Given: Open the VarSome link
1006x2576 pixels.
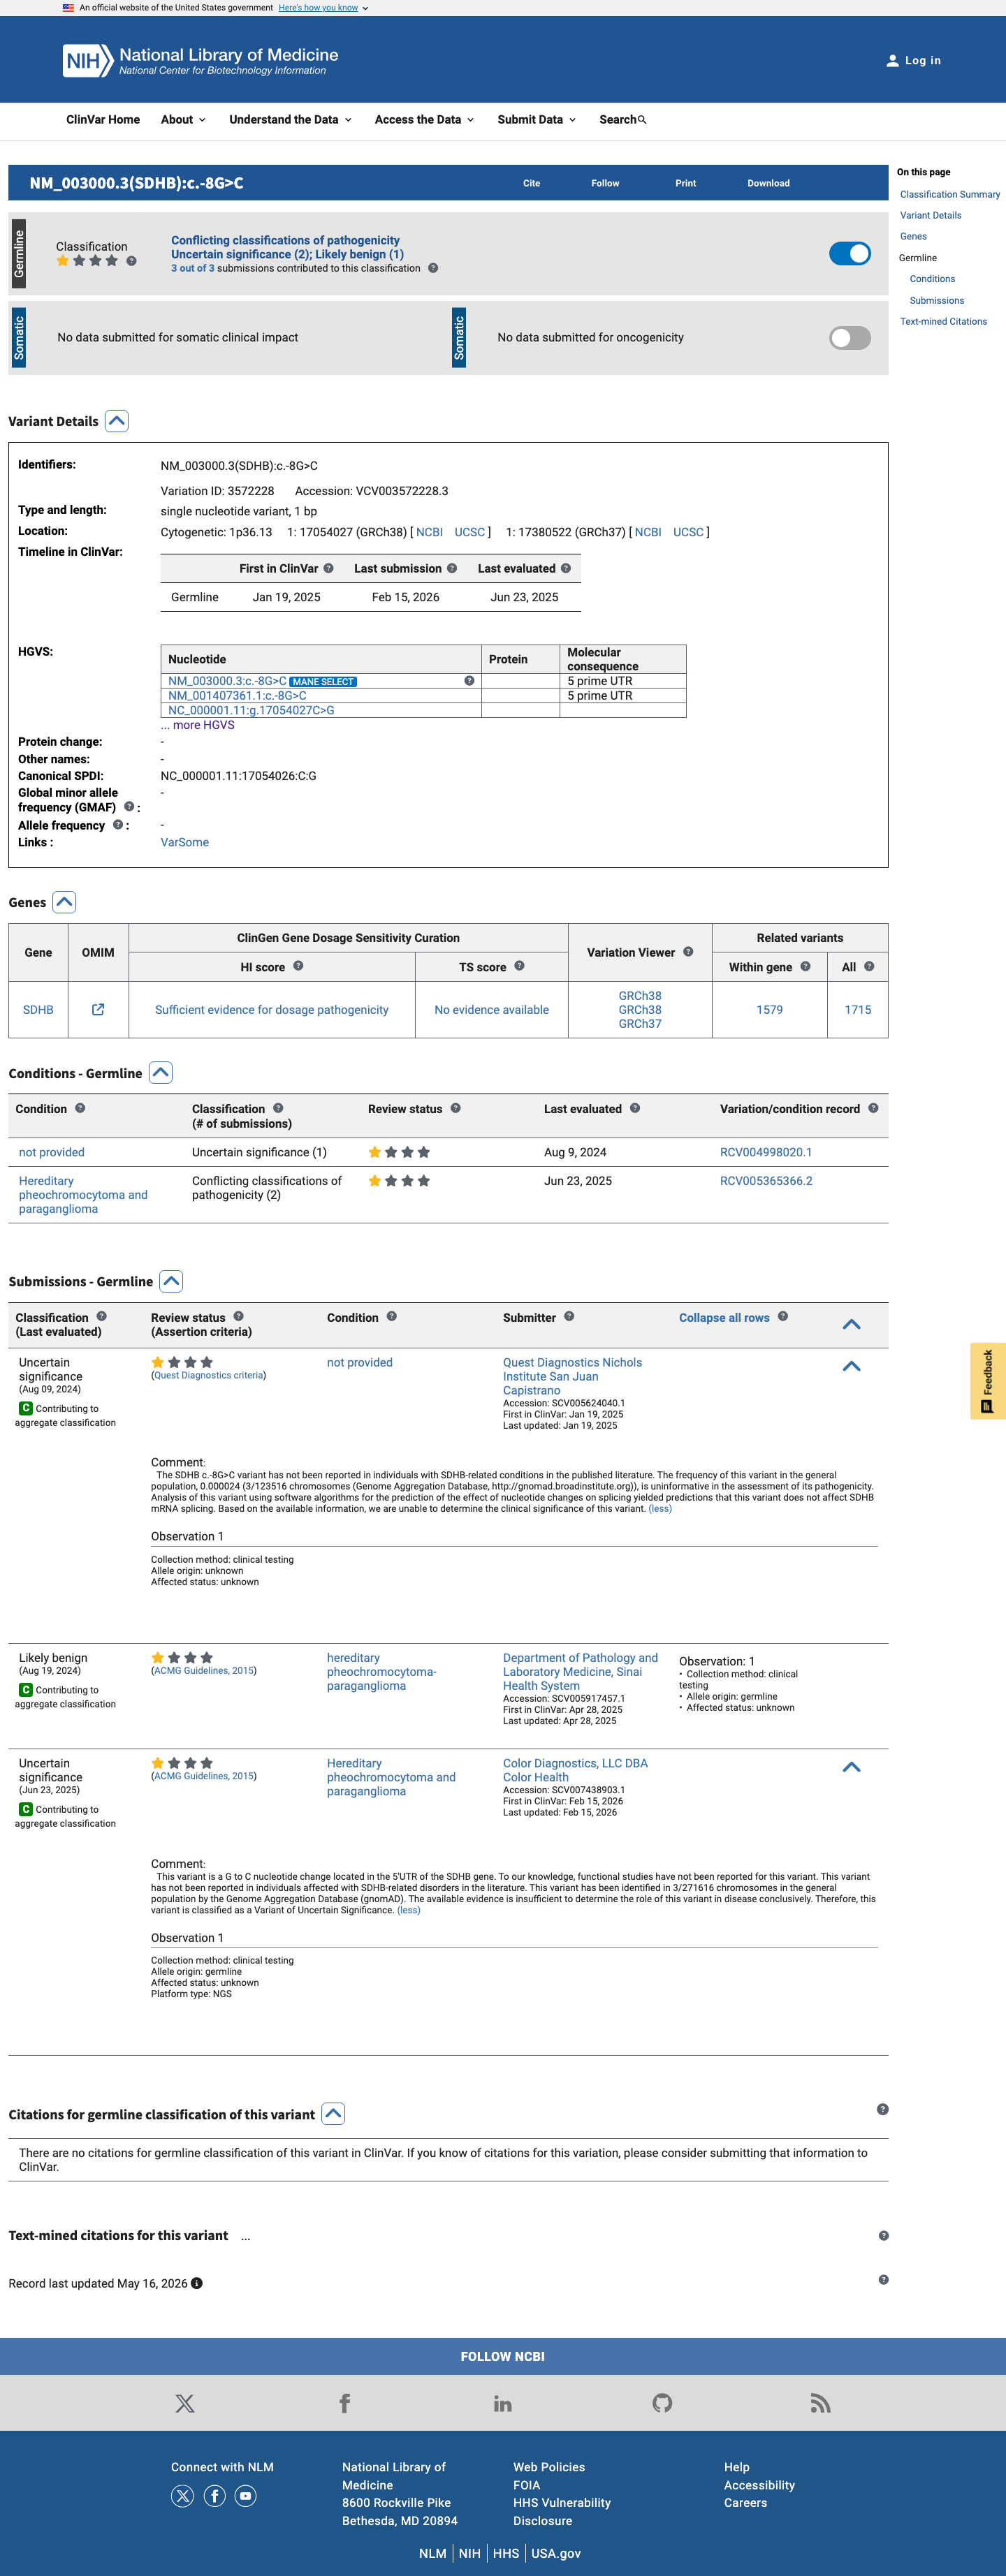Looking at the screenshot, I should coord(185,843).
